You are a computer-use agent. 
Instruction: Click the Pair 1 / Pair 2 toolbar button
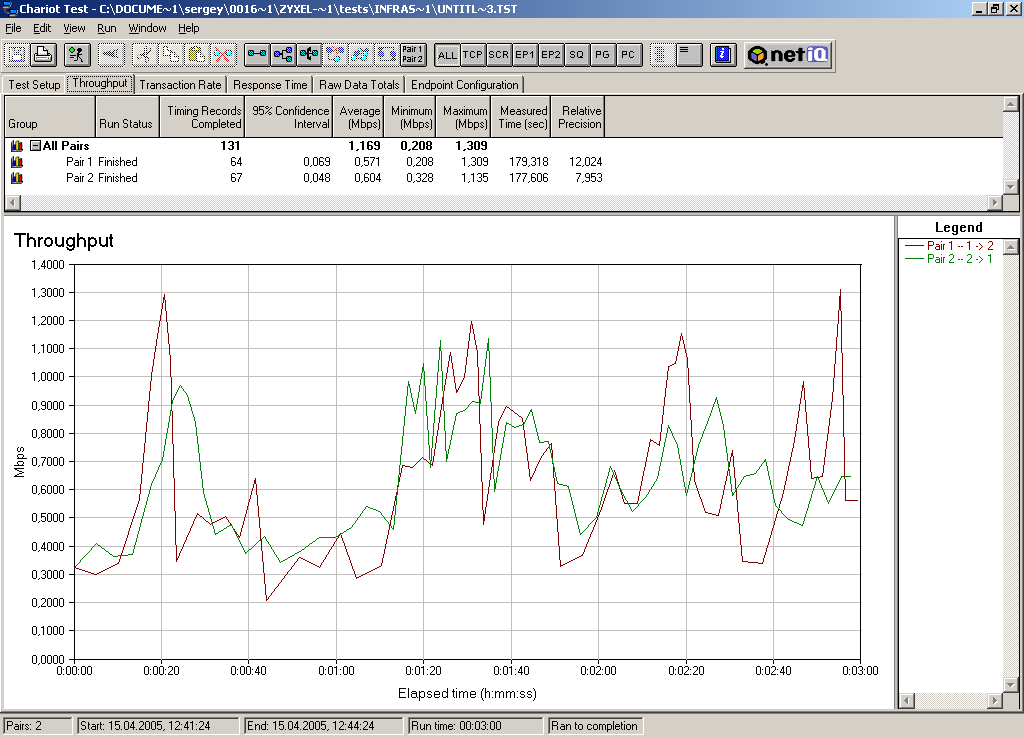tap(412, 55)
